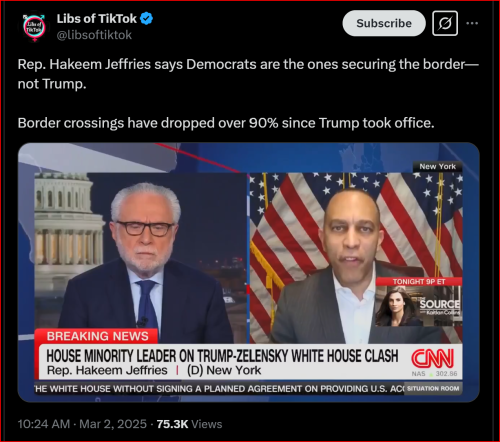Open the Libs of TikTok display name

click(x=97, y=19)
